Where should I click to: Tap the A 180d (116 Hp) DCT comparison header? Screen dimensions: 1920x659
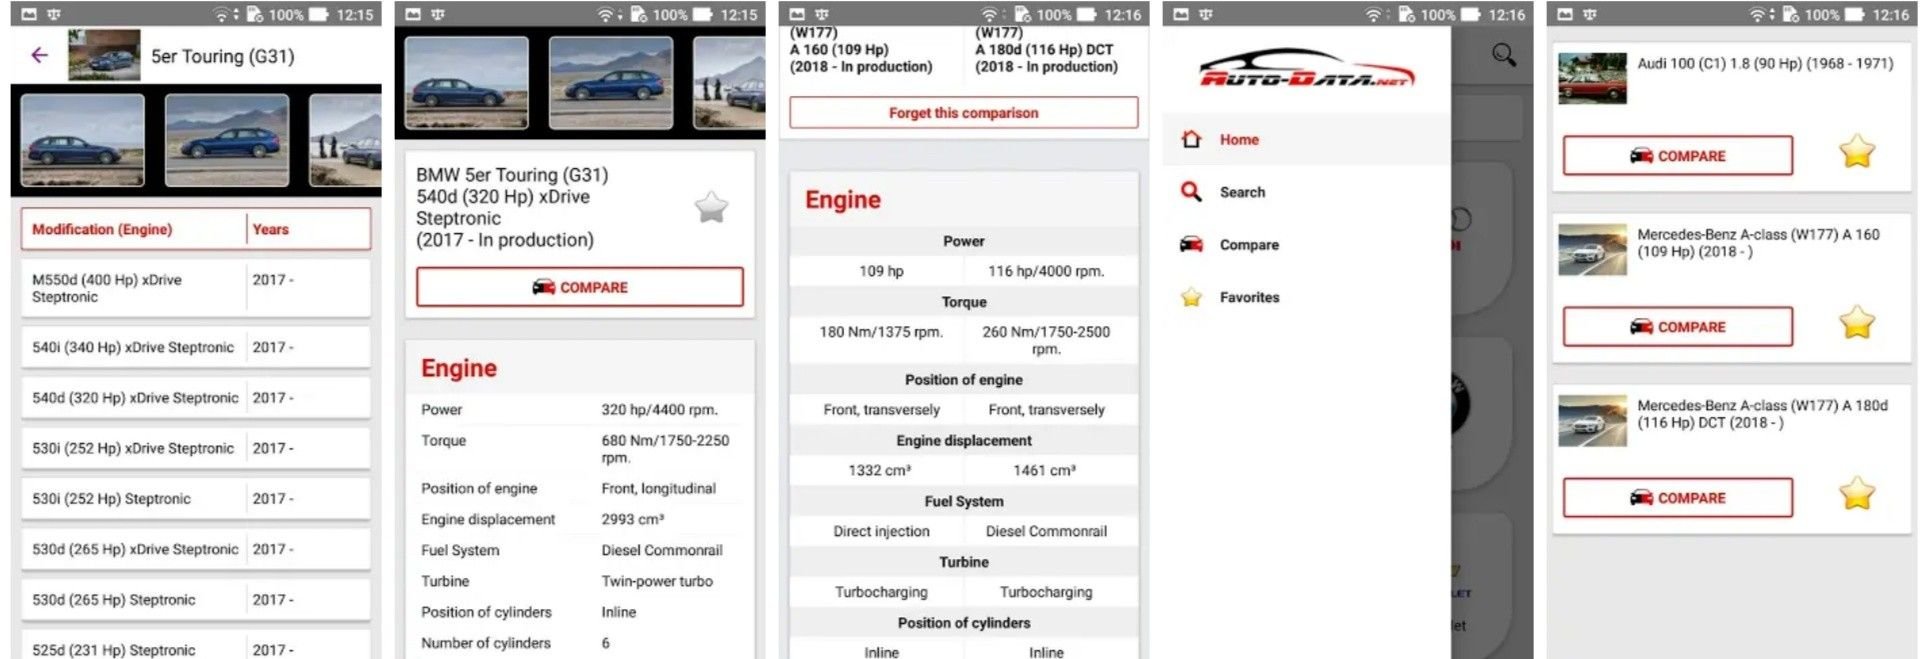point(1046,50)
